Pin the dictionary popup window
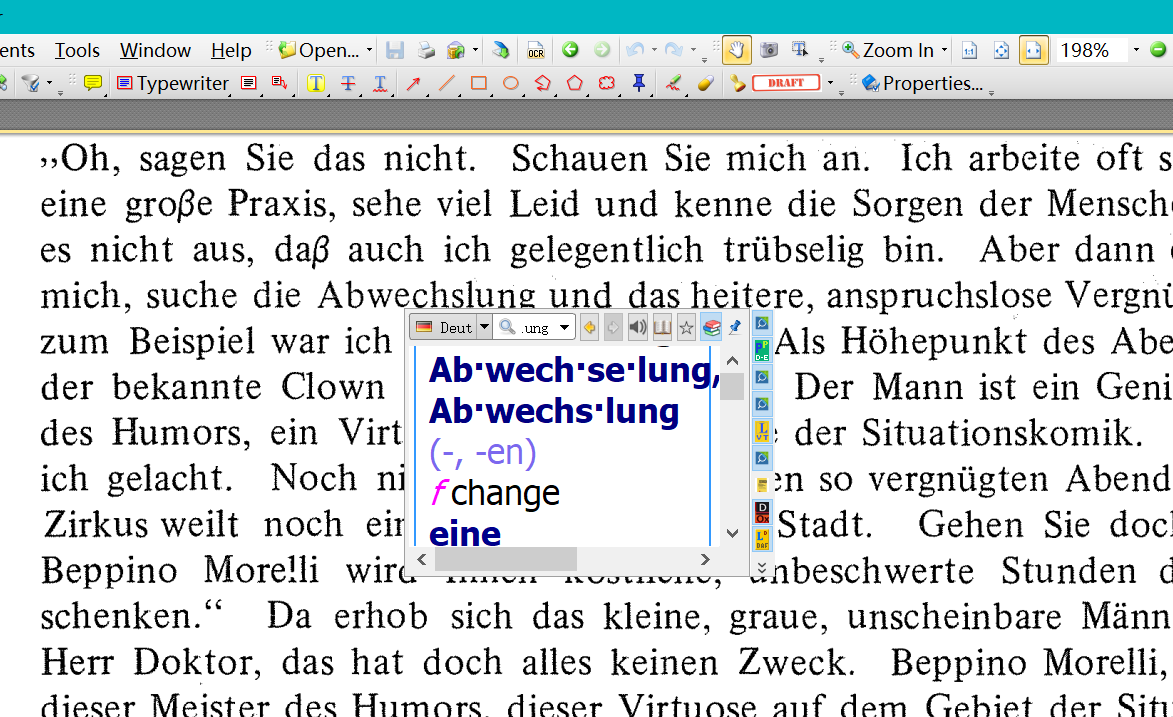 pyautogui.click(x=735, y=327)
